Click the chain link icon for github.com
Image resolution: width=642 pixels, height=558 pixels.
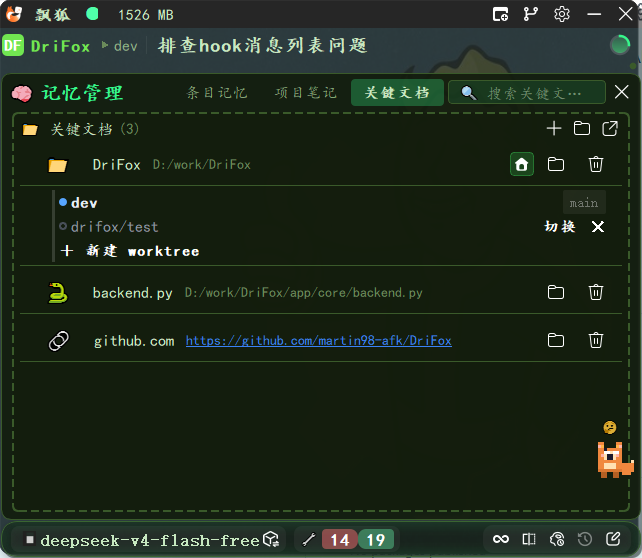point(59,341)
